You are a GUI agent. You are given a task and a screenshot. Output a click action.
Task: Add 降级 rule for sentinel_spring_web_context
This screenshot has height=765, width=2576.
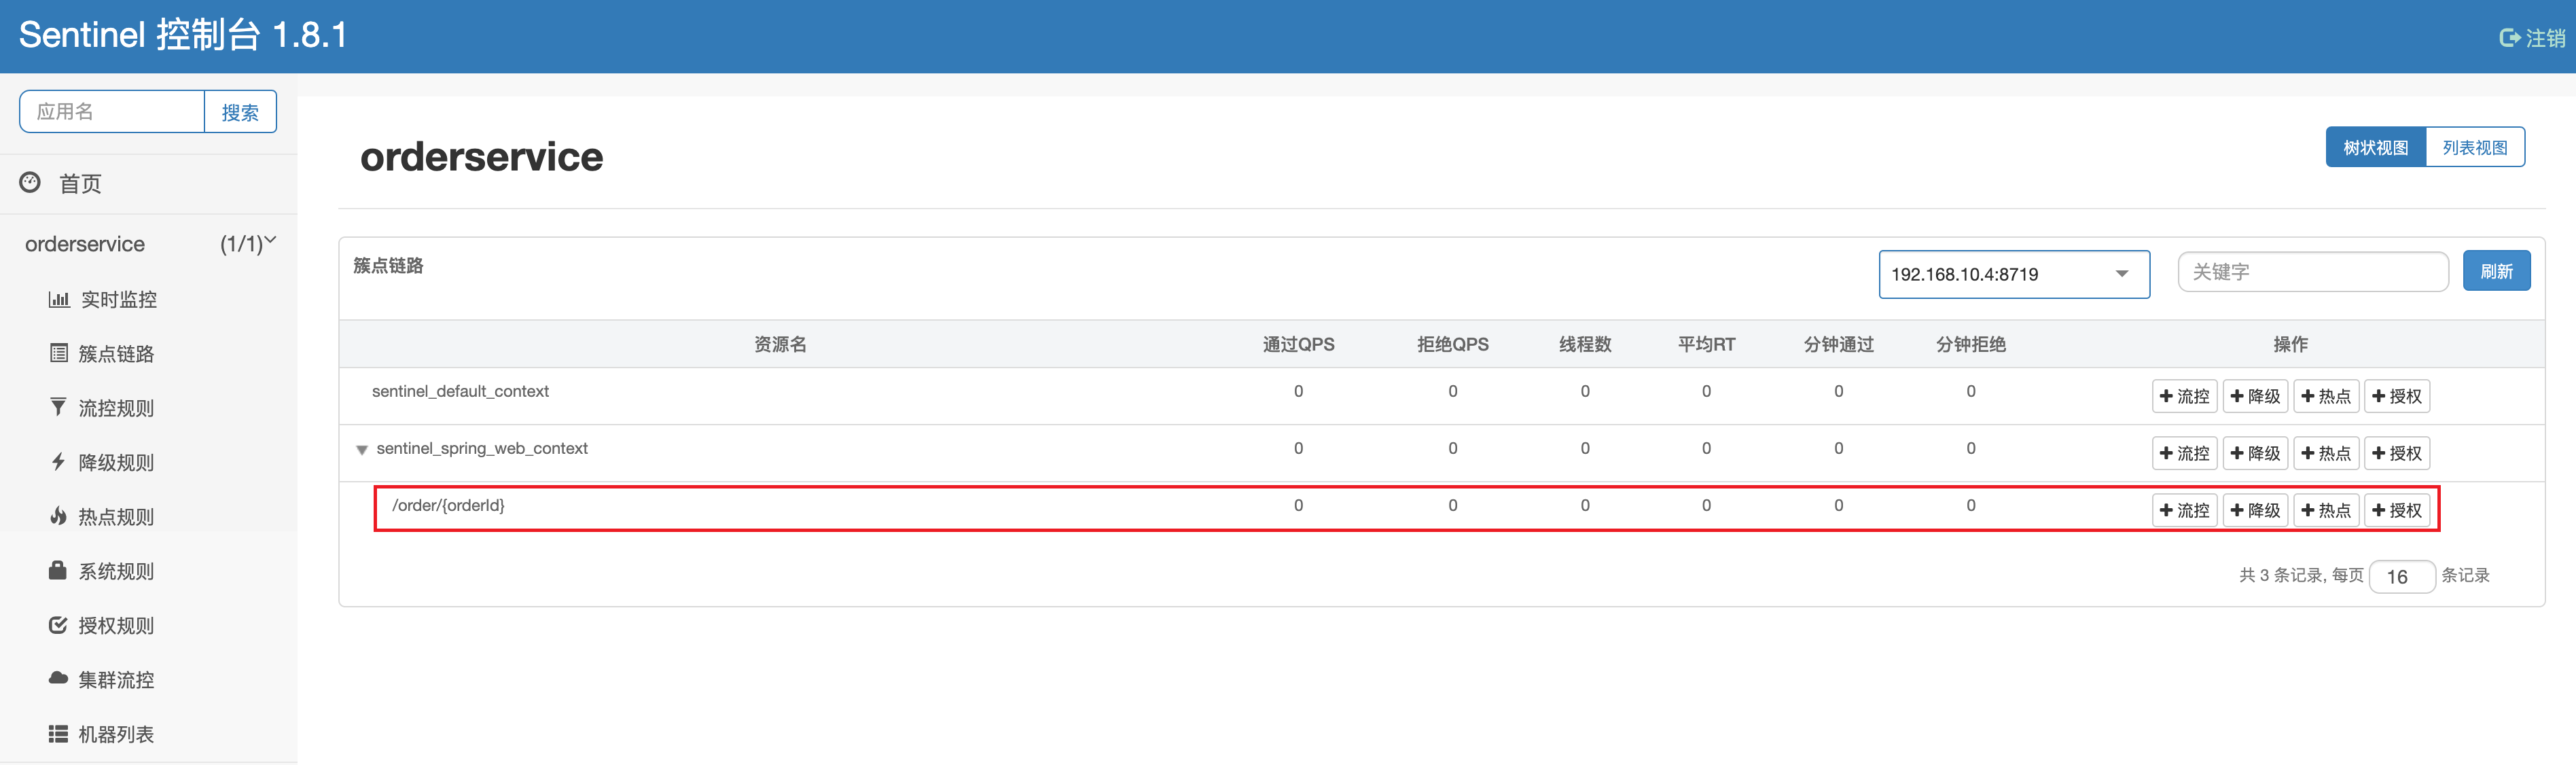[2255, 453]
